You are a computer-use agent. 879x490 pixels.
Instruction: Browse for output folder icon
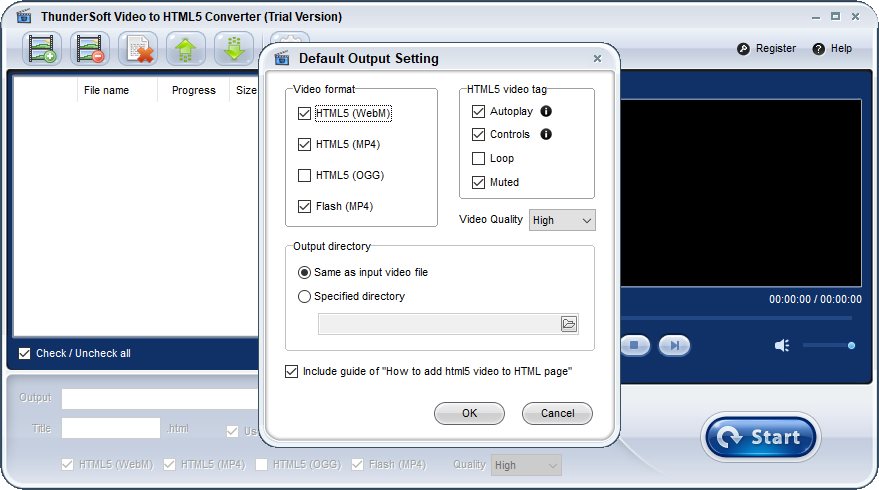(x=569, y=323)
